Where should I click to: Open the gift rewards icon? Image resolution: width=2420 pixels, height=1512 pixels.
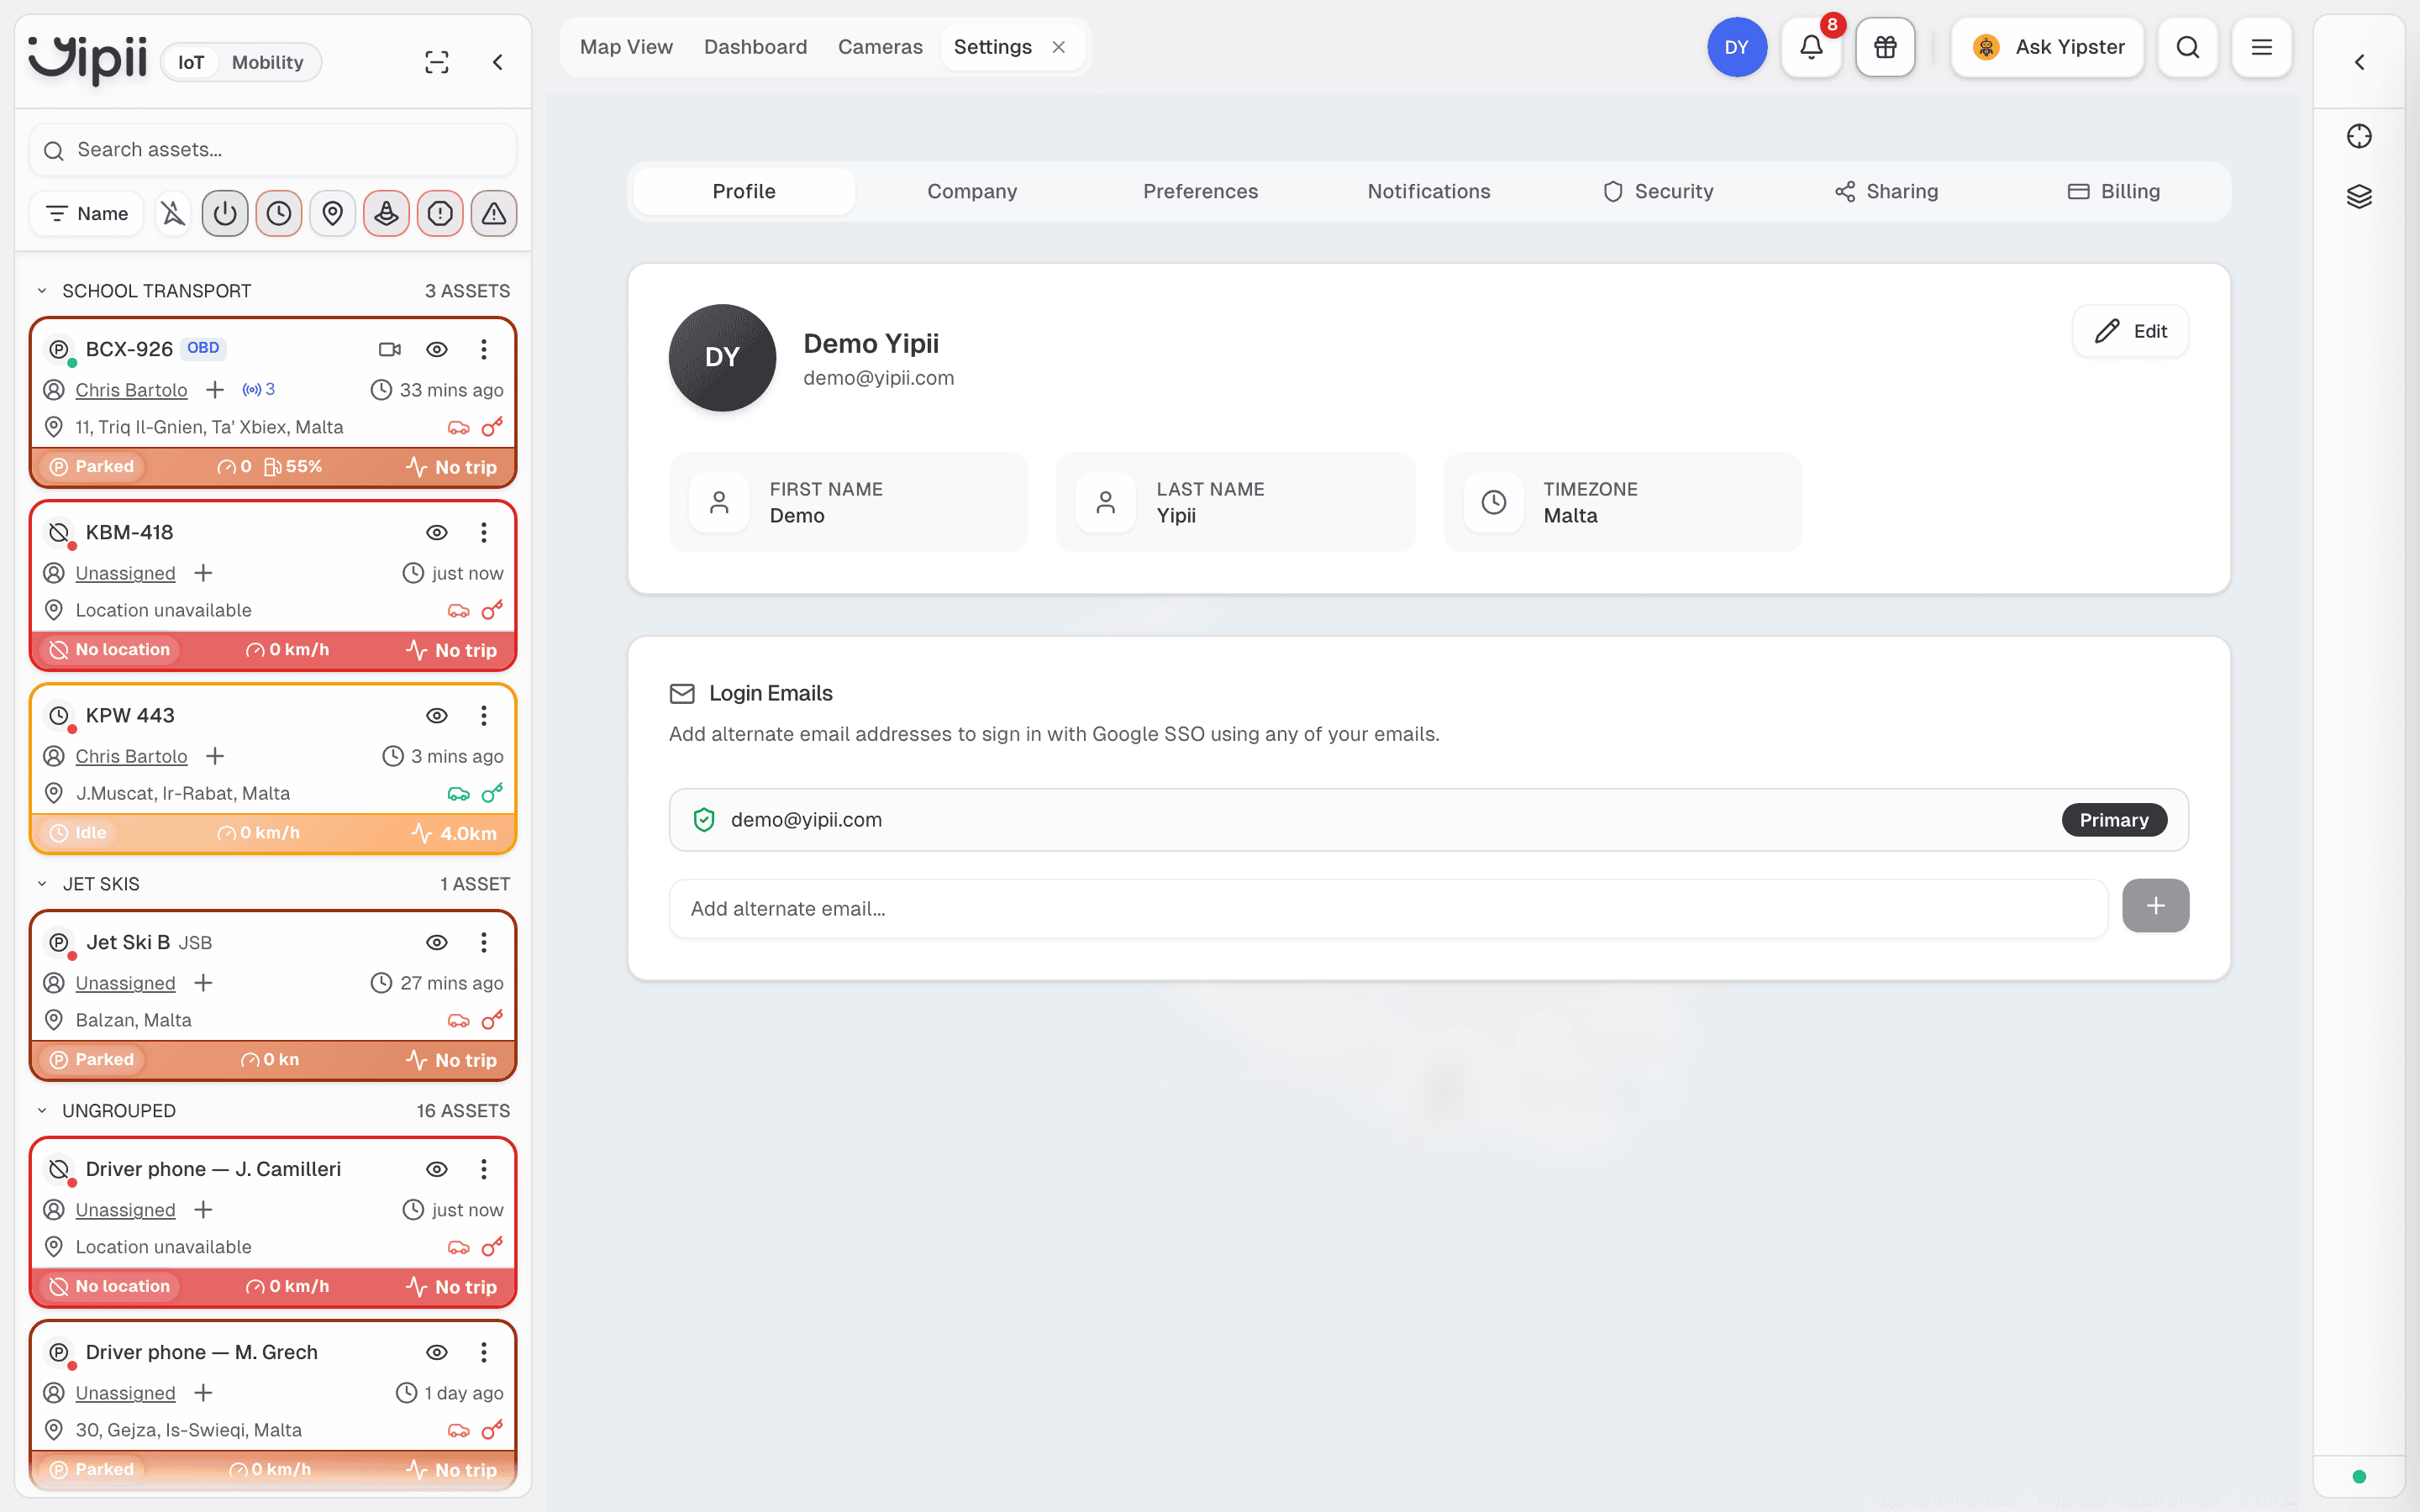(x=1885, y=47)
